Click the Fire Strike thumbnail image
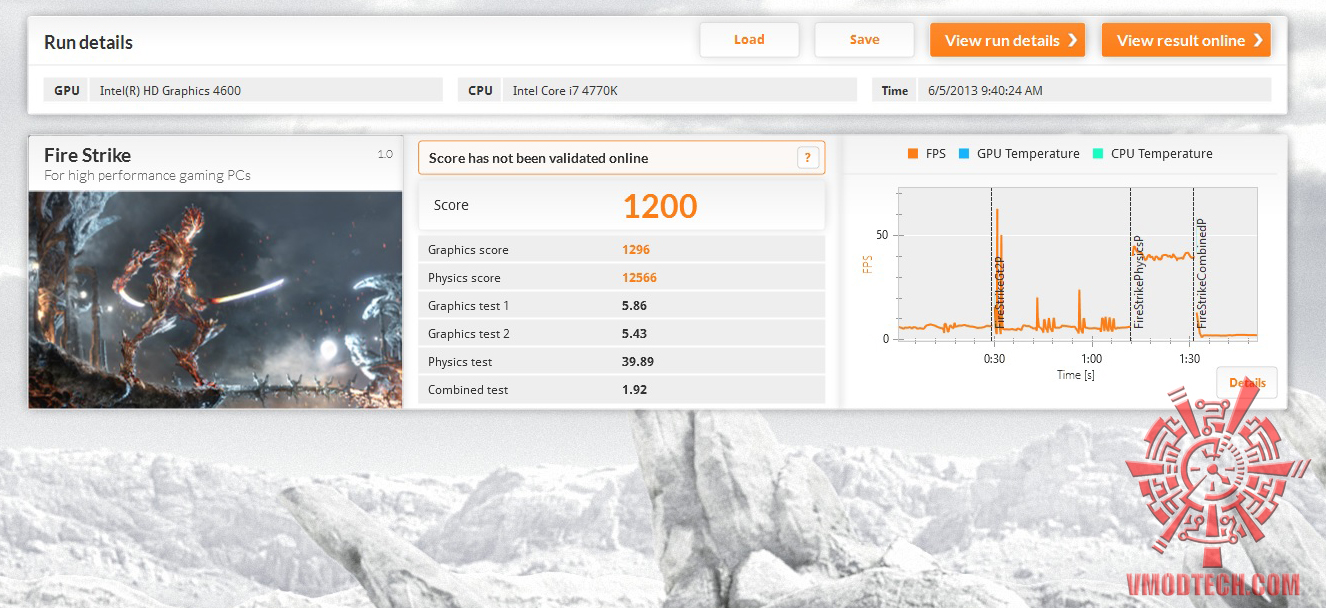 coord(215,299)
